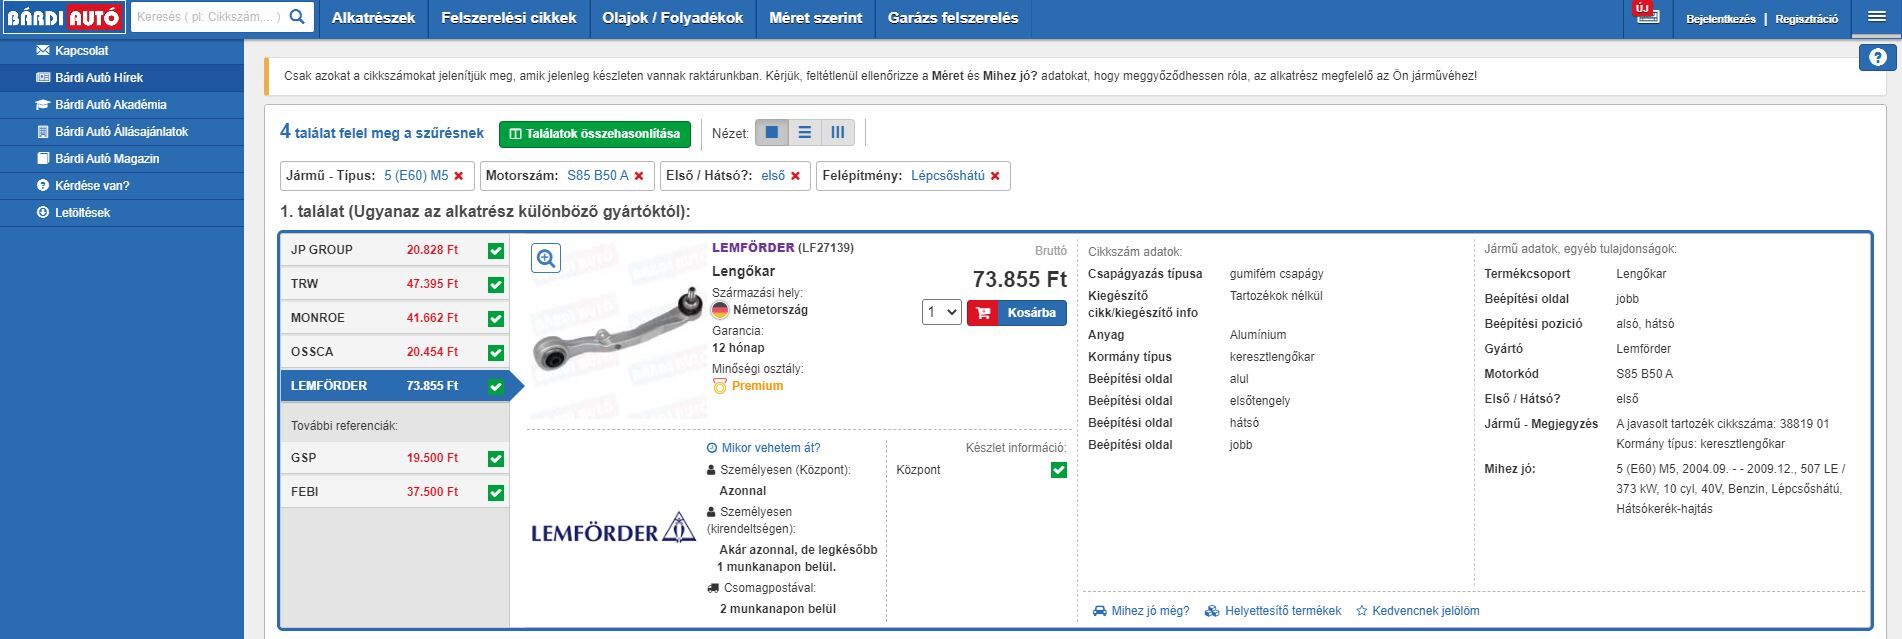Open the hamburger menu icon
Screen dimensions: 1902x639
(x=1876, y=17)
